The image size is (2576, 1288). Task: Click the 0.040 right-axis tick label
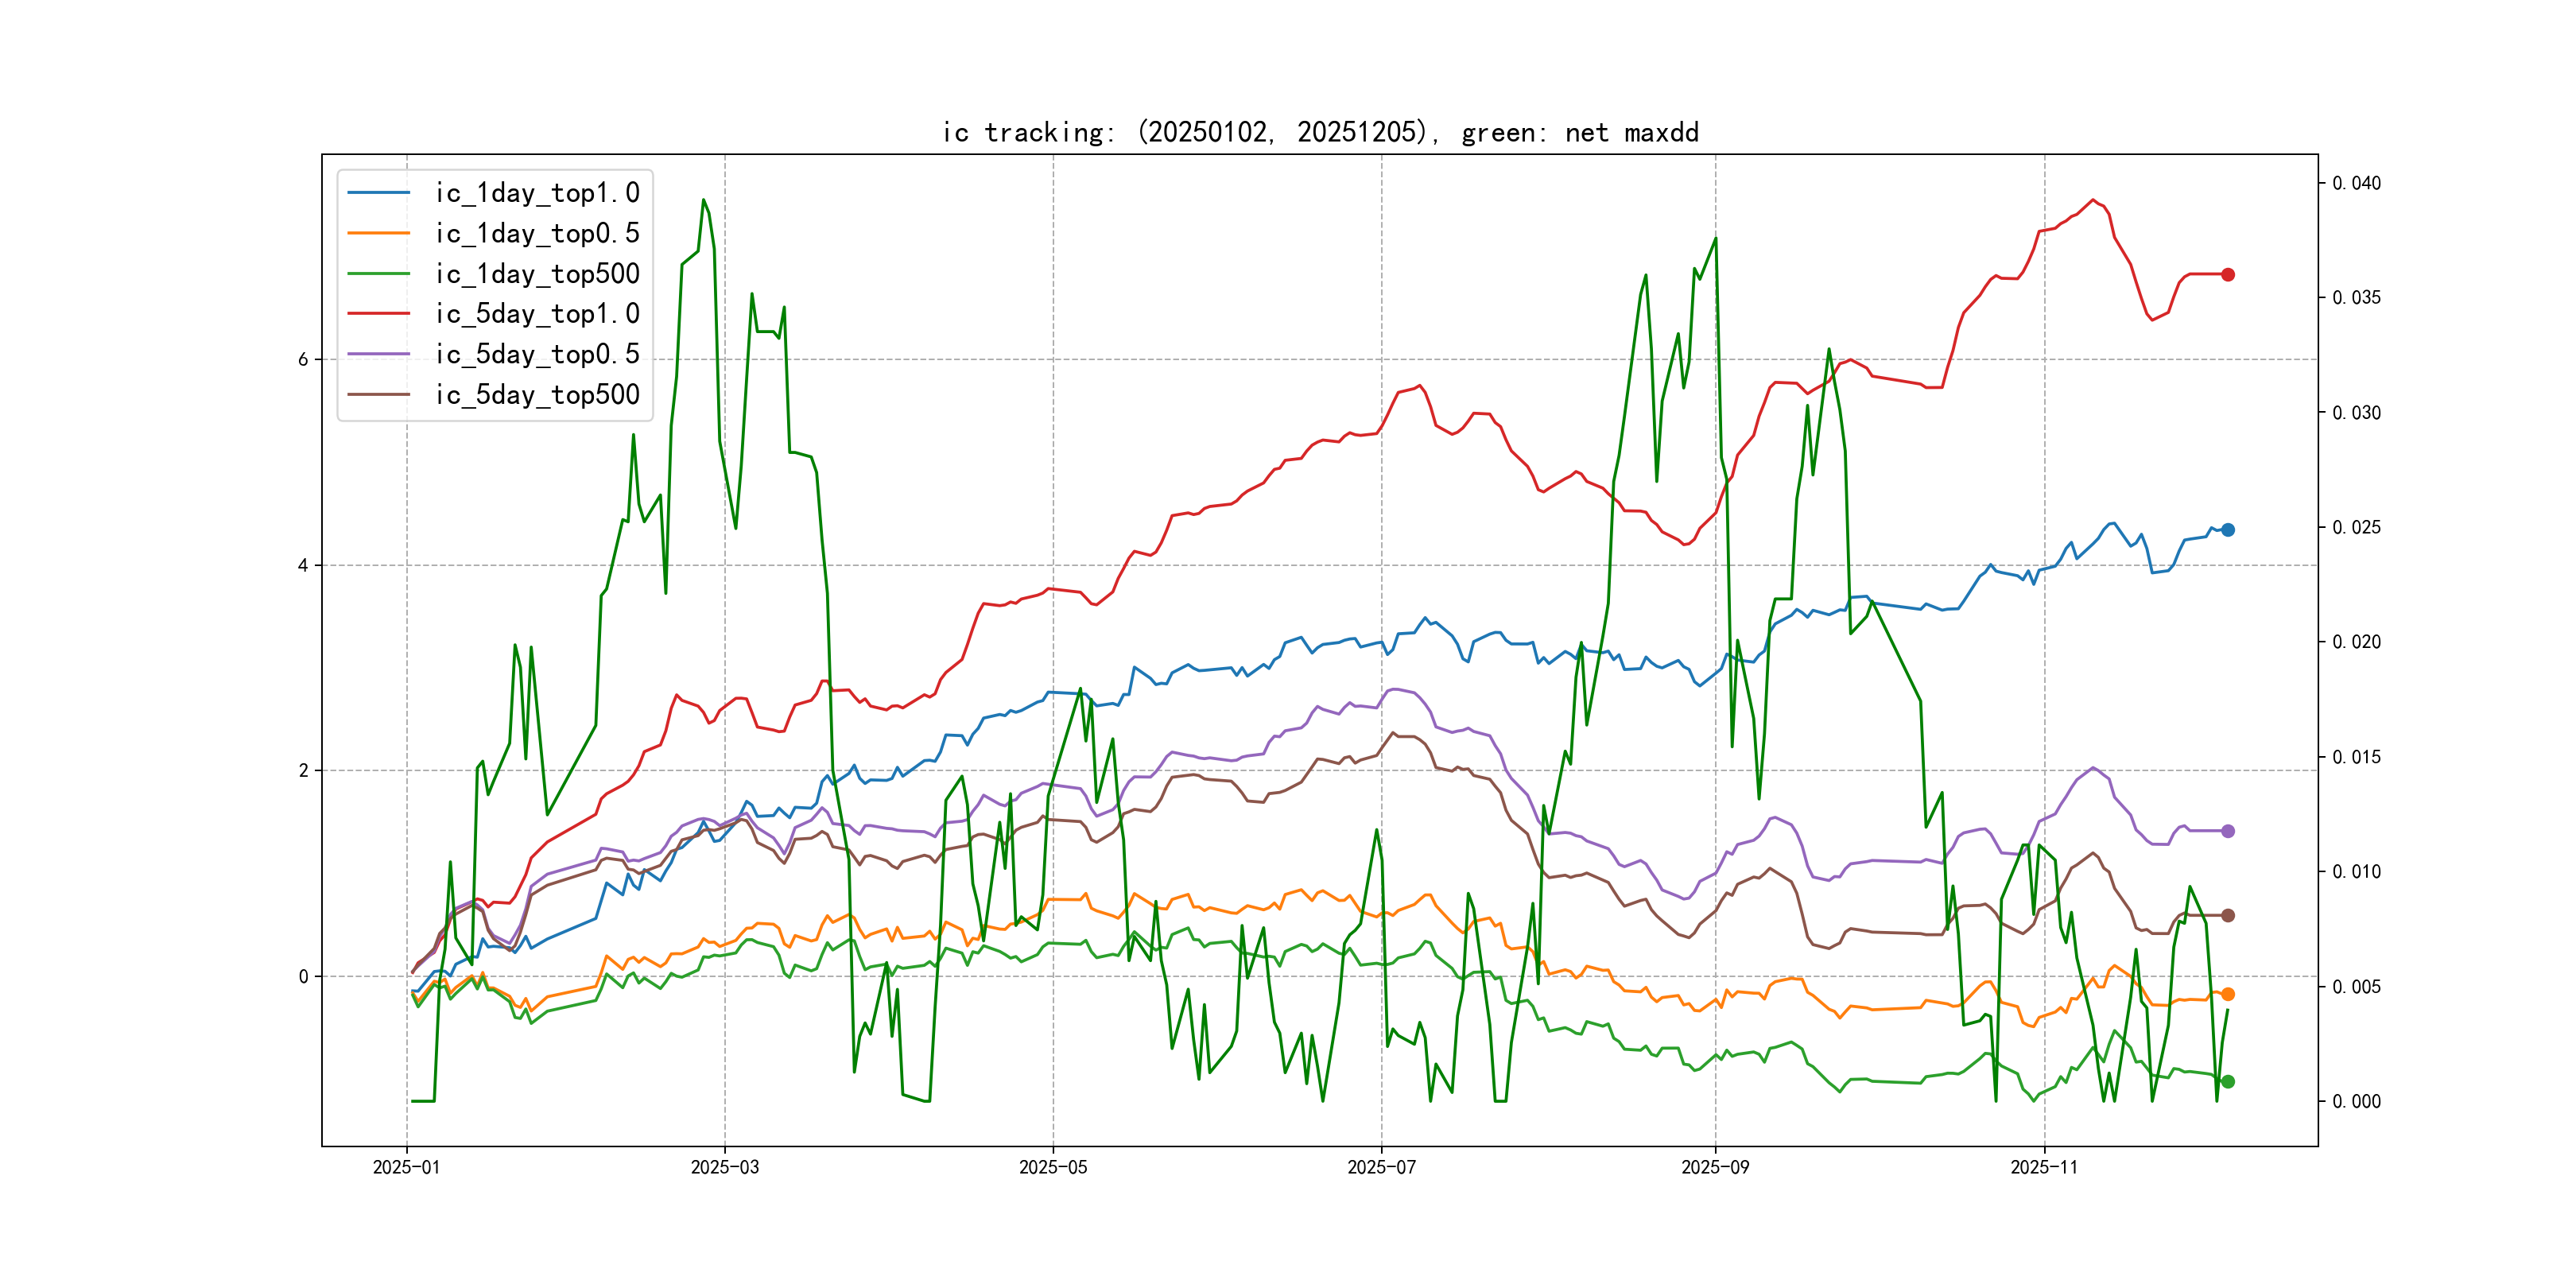(x=2356, y=183)
